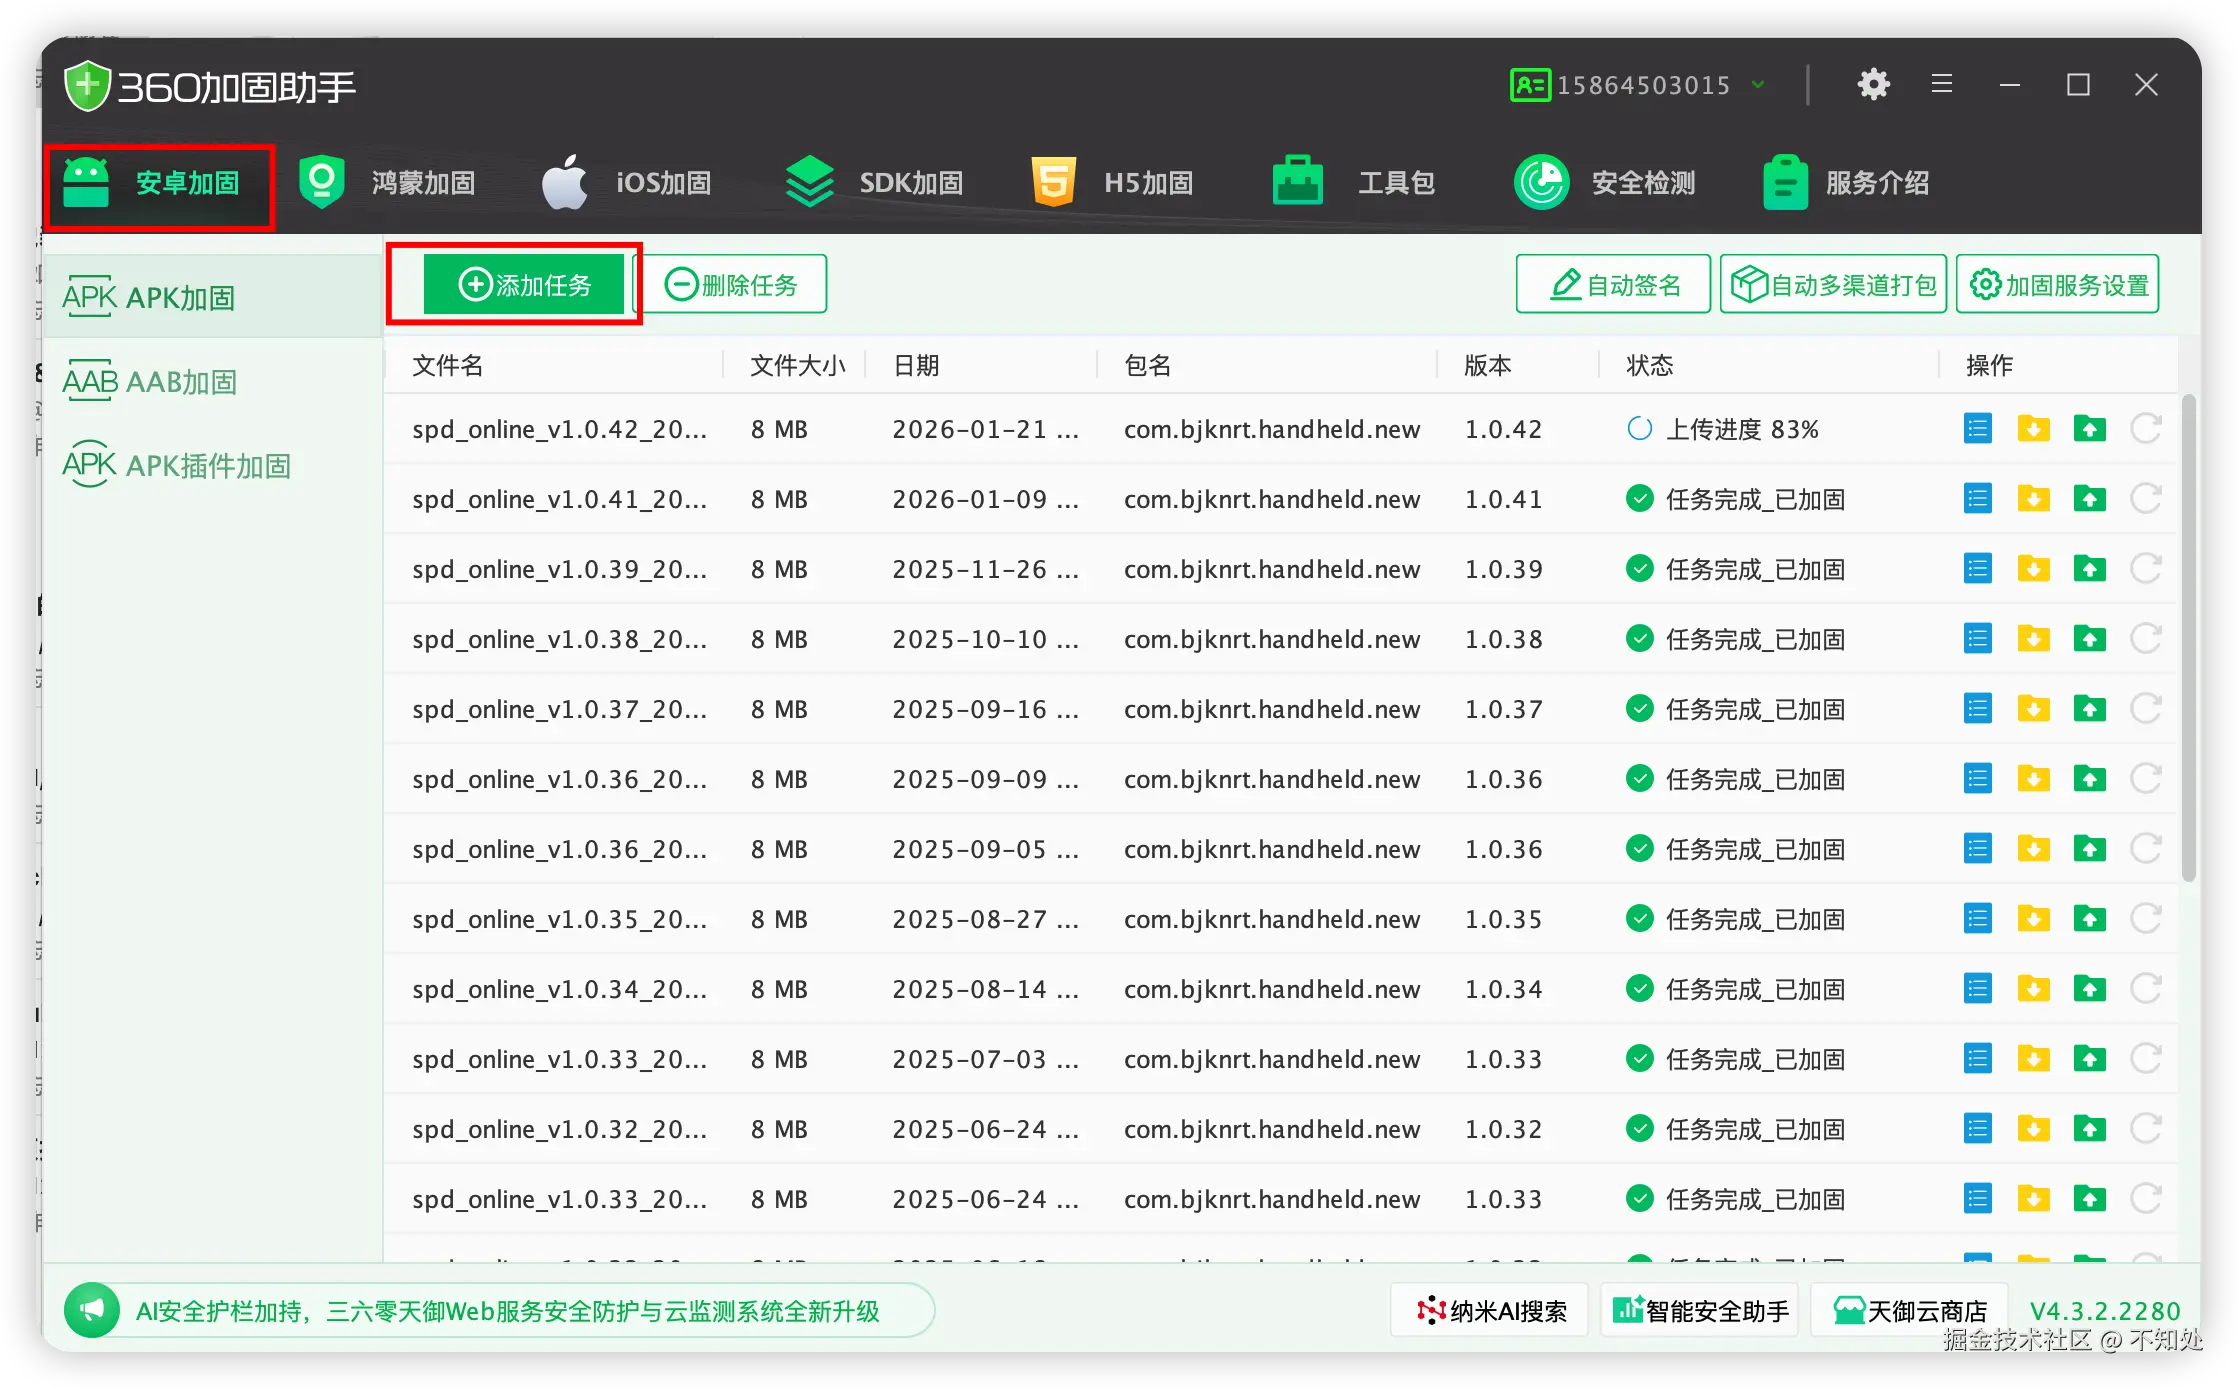Open 纳米AI搜索 link in status bar
The image size is (2238, 1388).
click(x=1491, y=1311)
